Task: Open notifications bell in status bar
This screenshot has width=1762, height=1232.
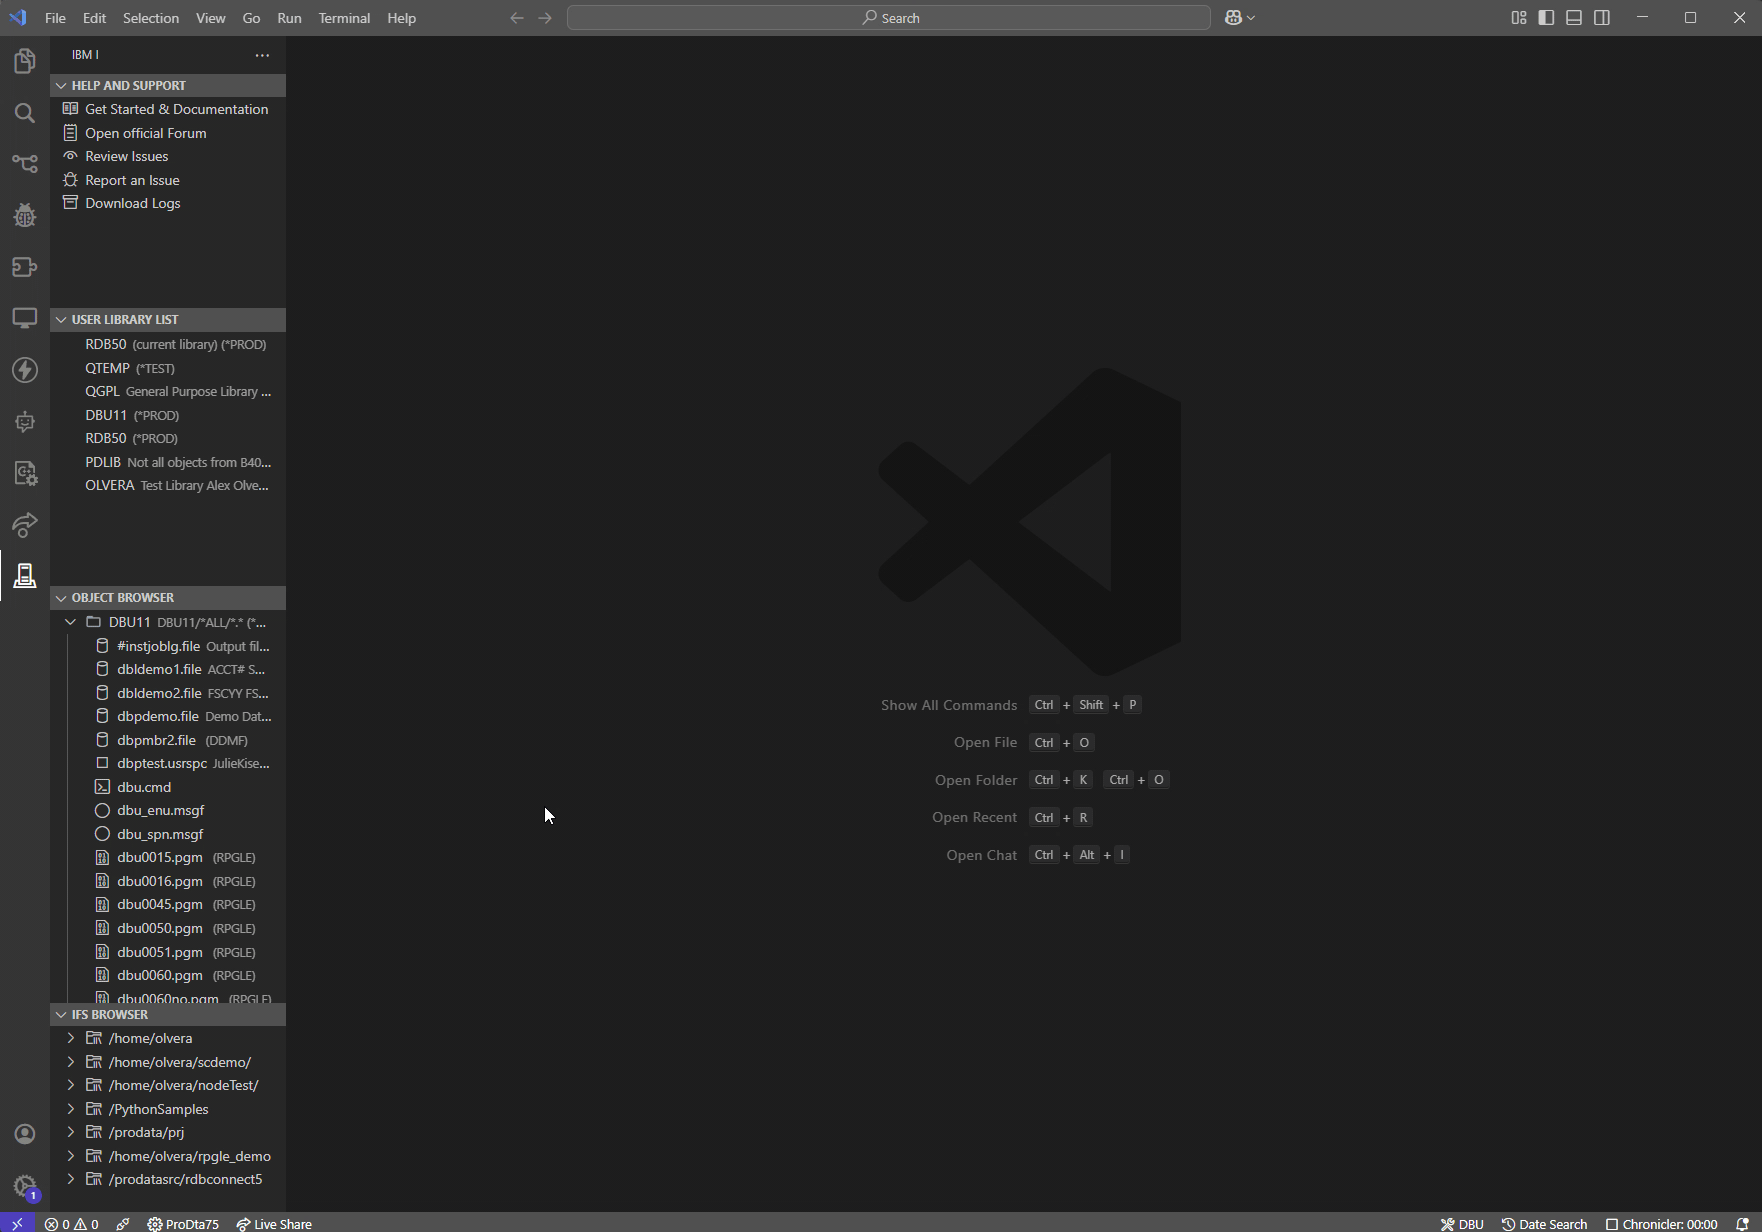Action: [1743, 1223]
